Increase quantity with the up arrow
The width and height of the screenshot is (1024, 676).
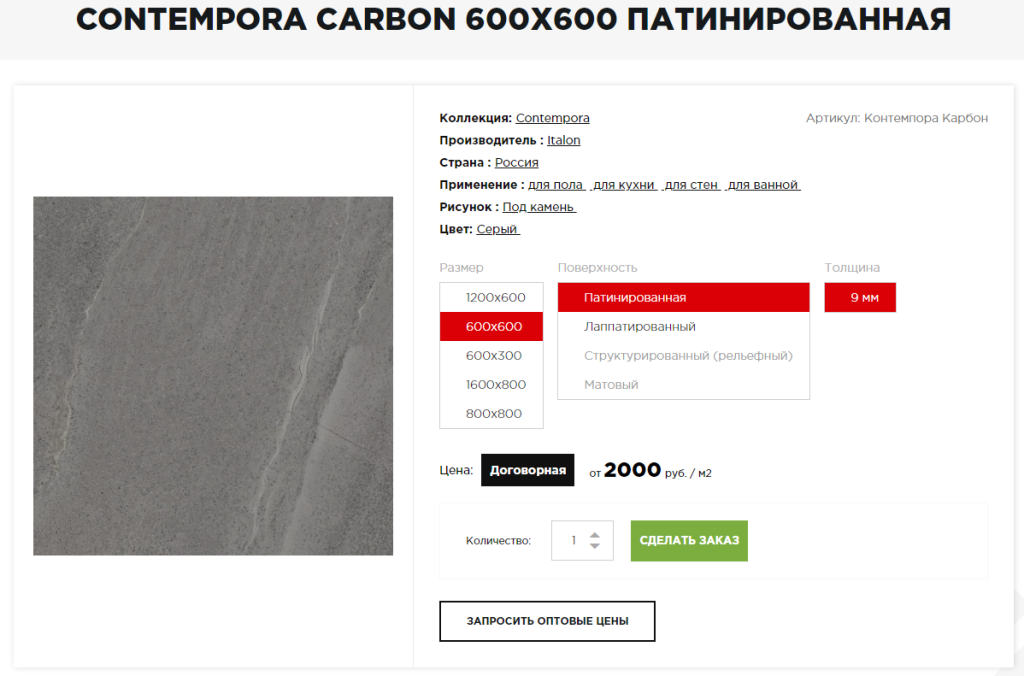point(594,535)
